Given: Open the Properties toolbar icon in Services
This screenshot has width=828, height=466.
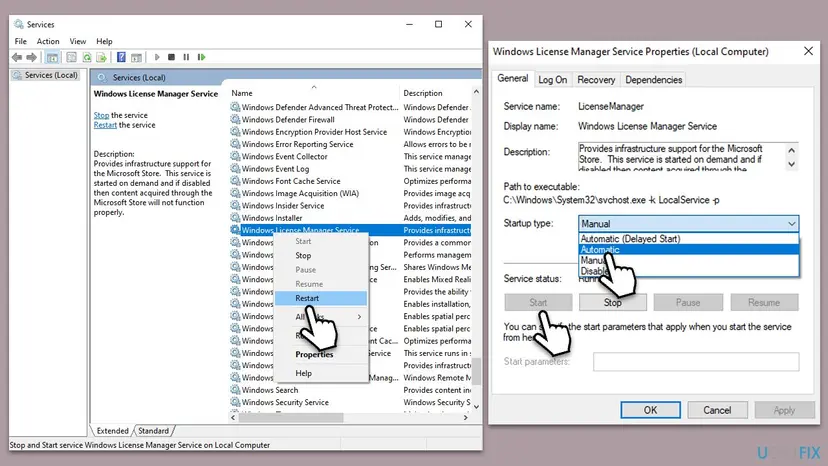Looking at the screenshot, I should point(71,57).
